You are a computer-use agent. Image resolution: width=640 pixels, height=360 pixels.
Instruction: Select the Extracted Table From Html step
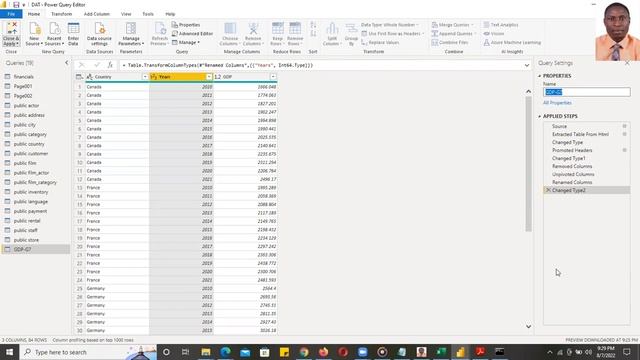click(x=586, y=134)
